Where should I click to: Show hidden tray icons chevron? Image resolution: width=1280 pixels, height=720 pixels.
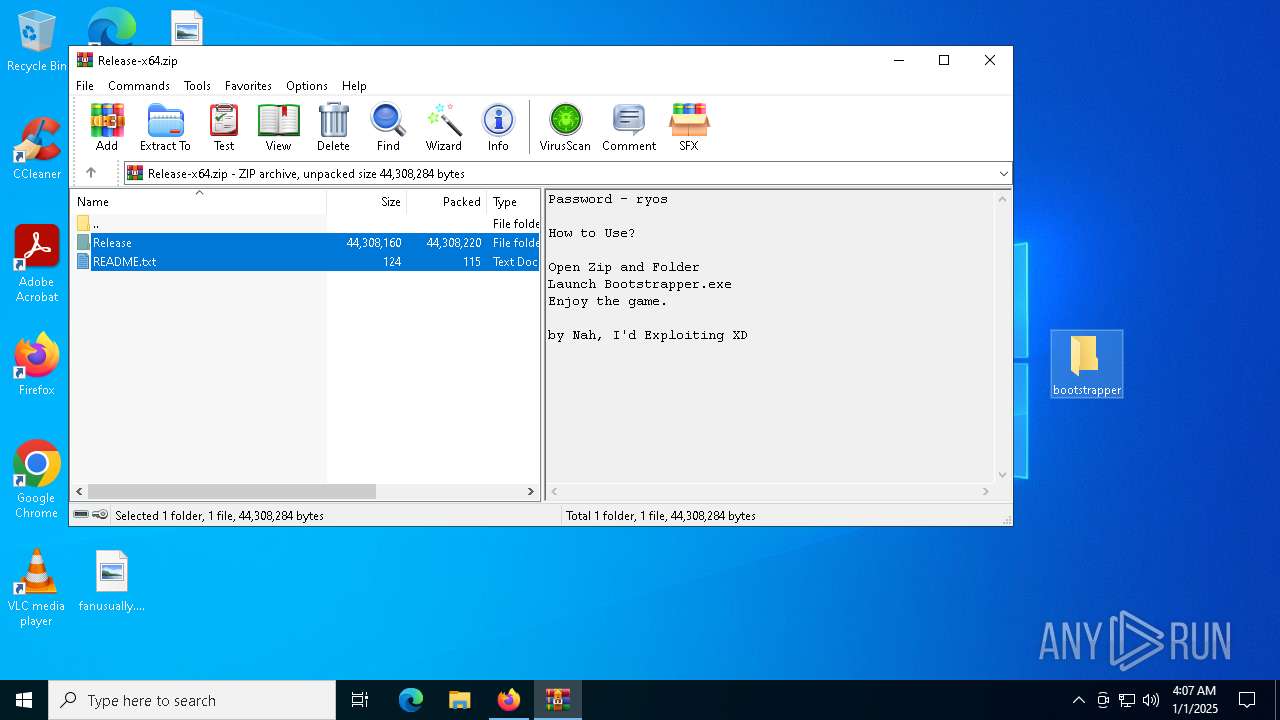click(1078, 700)
